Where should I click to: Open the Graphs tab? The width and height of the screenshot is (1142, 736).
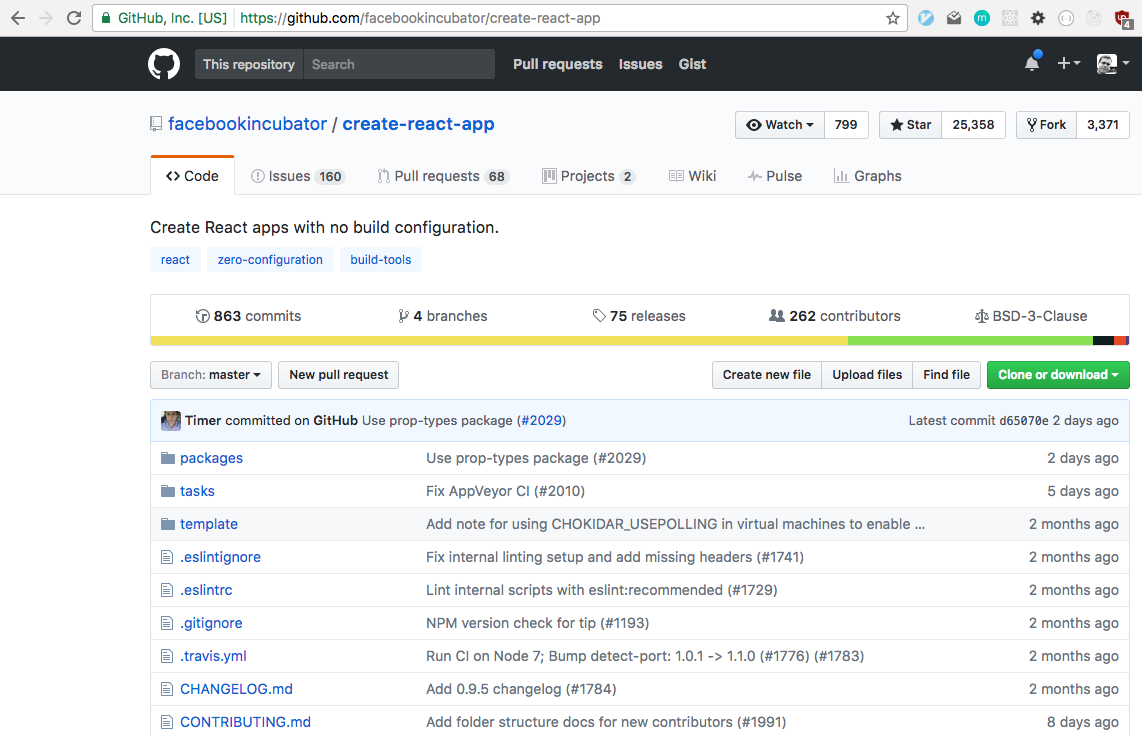(x=867, y=176)
